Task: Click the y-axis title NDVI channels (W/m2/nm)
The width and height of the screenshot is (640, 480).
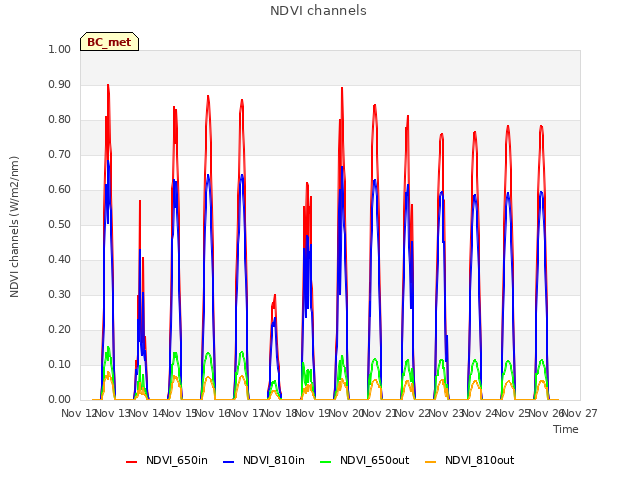Action: pyautogui.click(x=14, y=227)
